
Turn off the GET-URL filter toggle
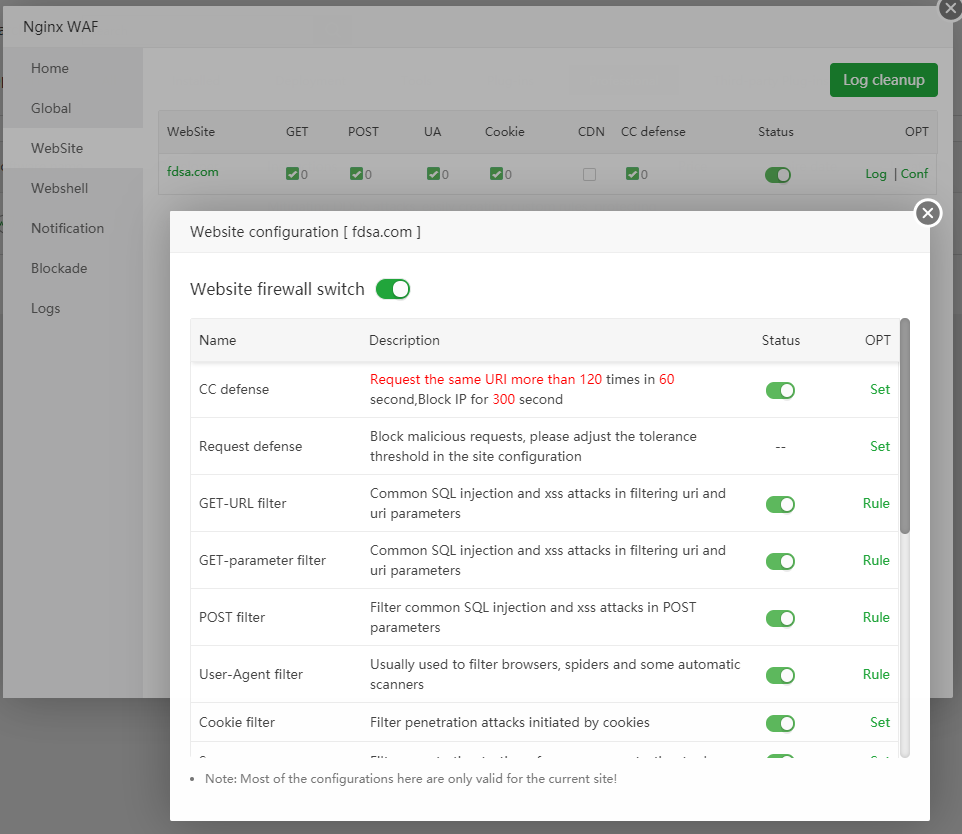780,504
